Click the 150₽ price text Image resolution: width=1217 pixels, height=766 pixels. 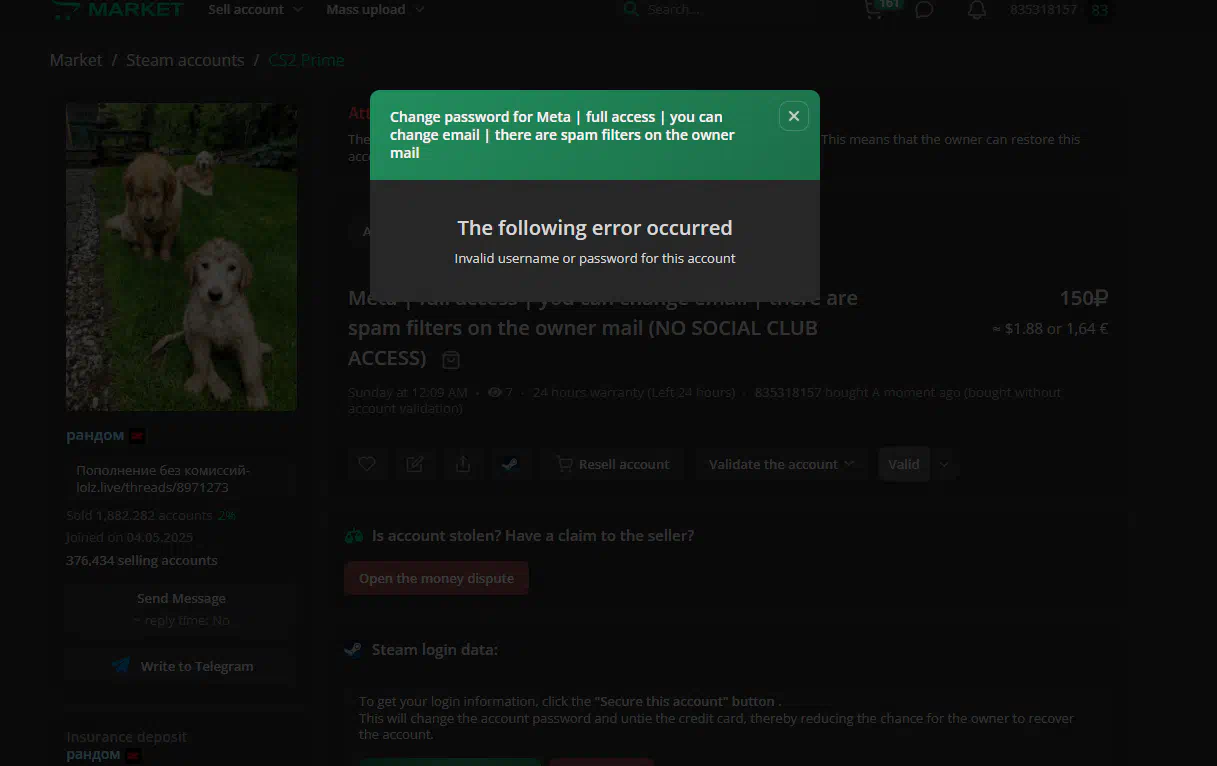pos(1084,298)
